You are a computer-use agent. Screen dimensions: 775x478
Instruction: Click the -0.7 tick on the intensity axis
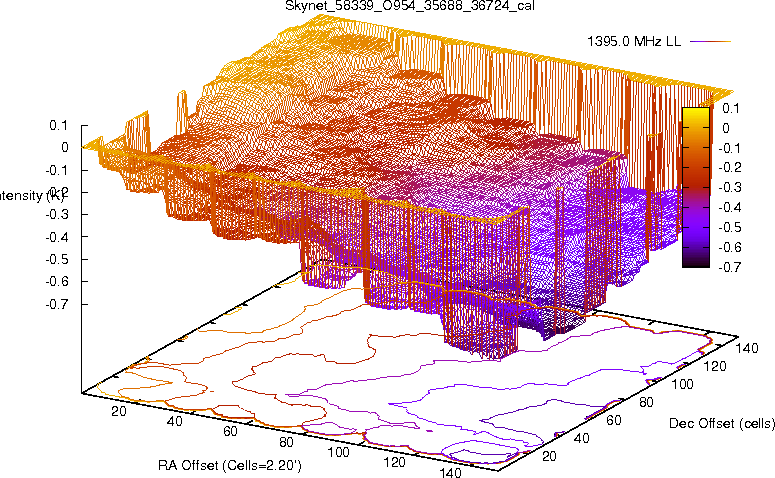(x=57, y=304)
